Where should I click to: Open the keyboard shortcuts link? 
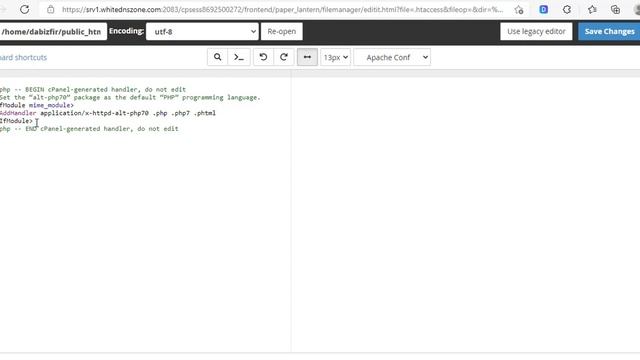(x=23, y=58)
